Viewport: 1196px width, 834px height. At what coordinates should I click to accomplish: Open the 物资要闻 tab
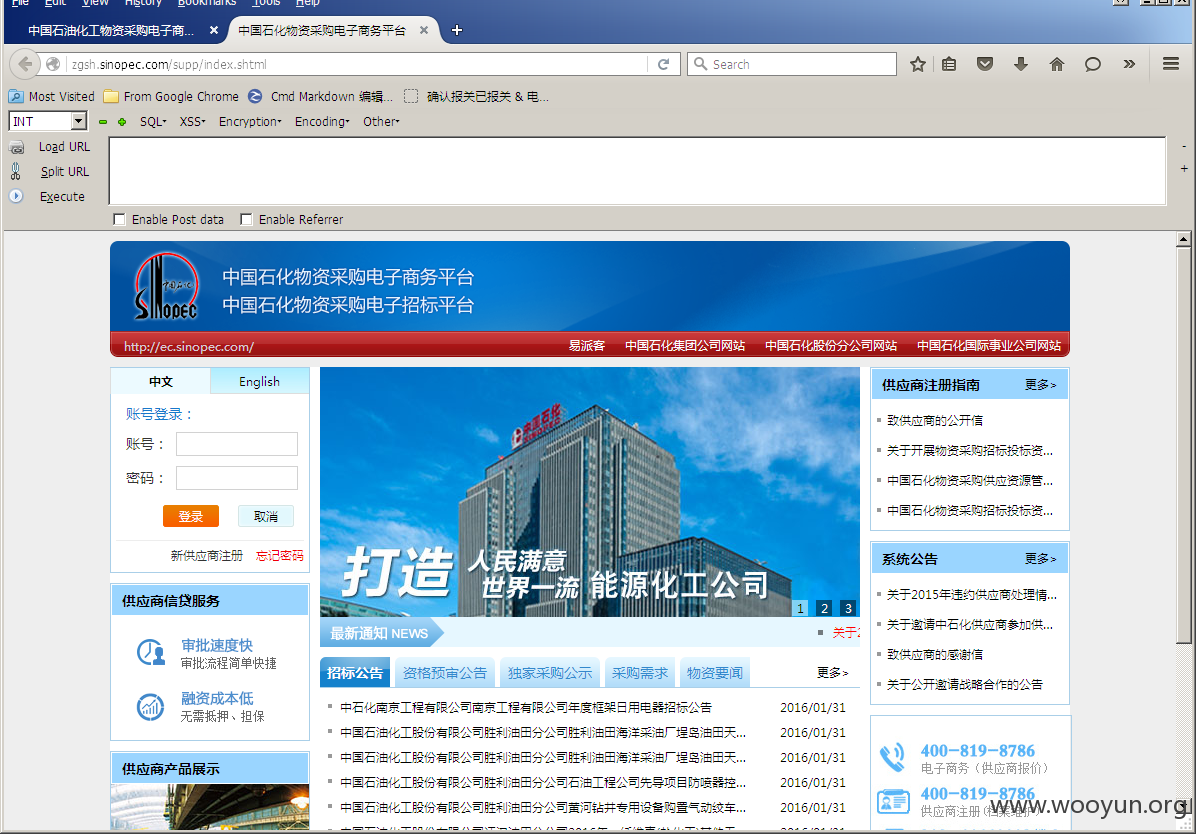(715, 673)
